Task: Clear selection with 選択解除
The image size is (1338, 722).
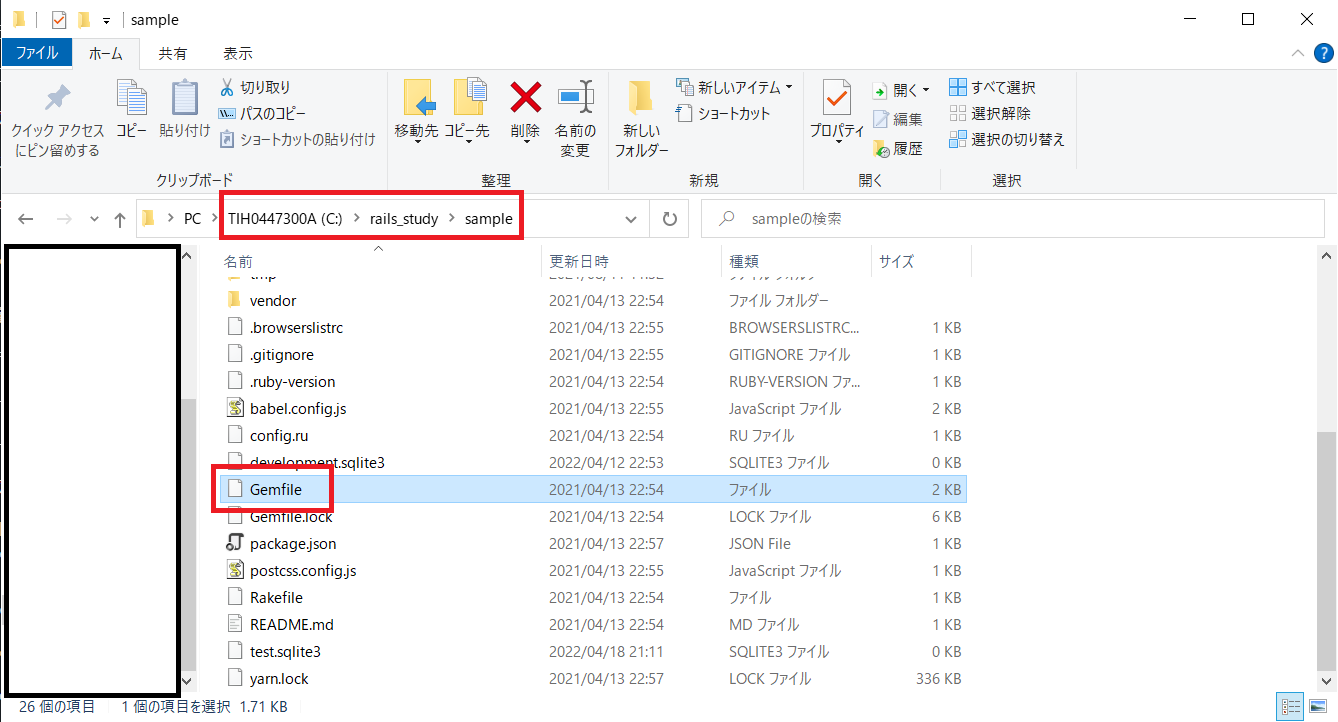Action: (x=989, y=113)
